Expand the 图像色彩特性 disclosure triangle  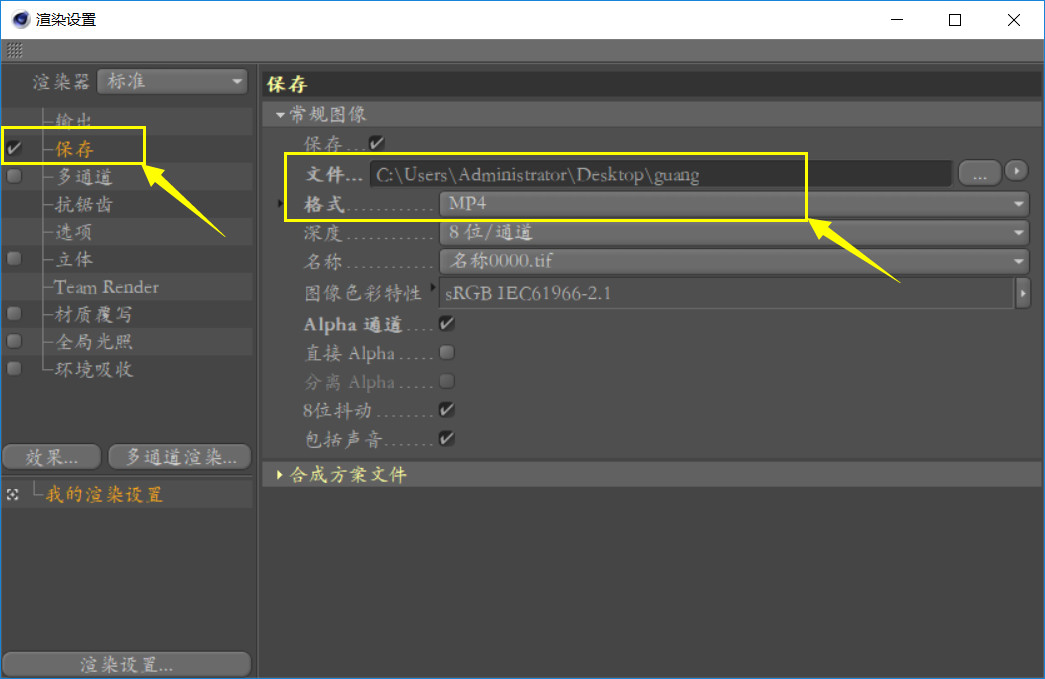(433, 287)
